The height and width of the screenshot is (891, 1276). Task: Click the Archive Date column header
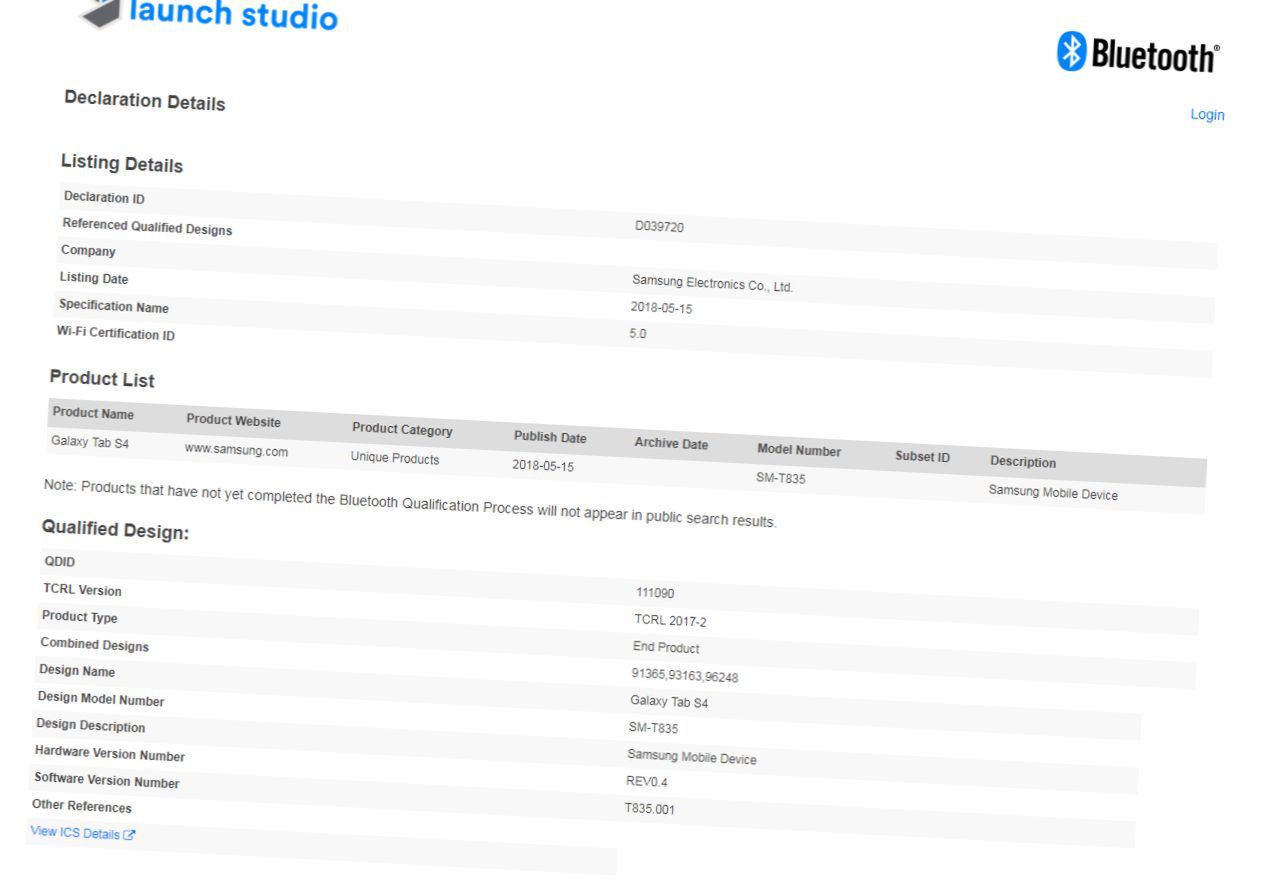point(671,443)
